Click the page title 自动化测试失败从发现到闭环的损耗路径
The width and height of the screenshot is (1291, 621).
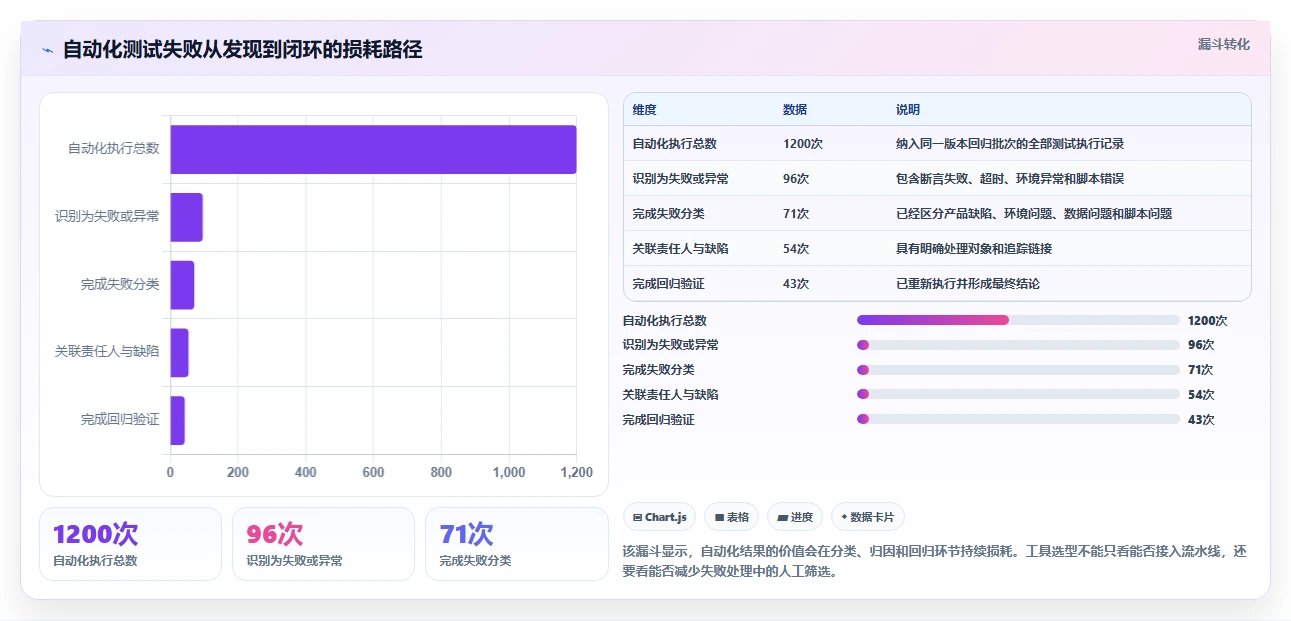pos(243,50)
